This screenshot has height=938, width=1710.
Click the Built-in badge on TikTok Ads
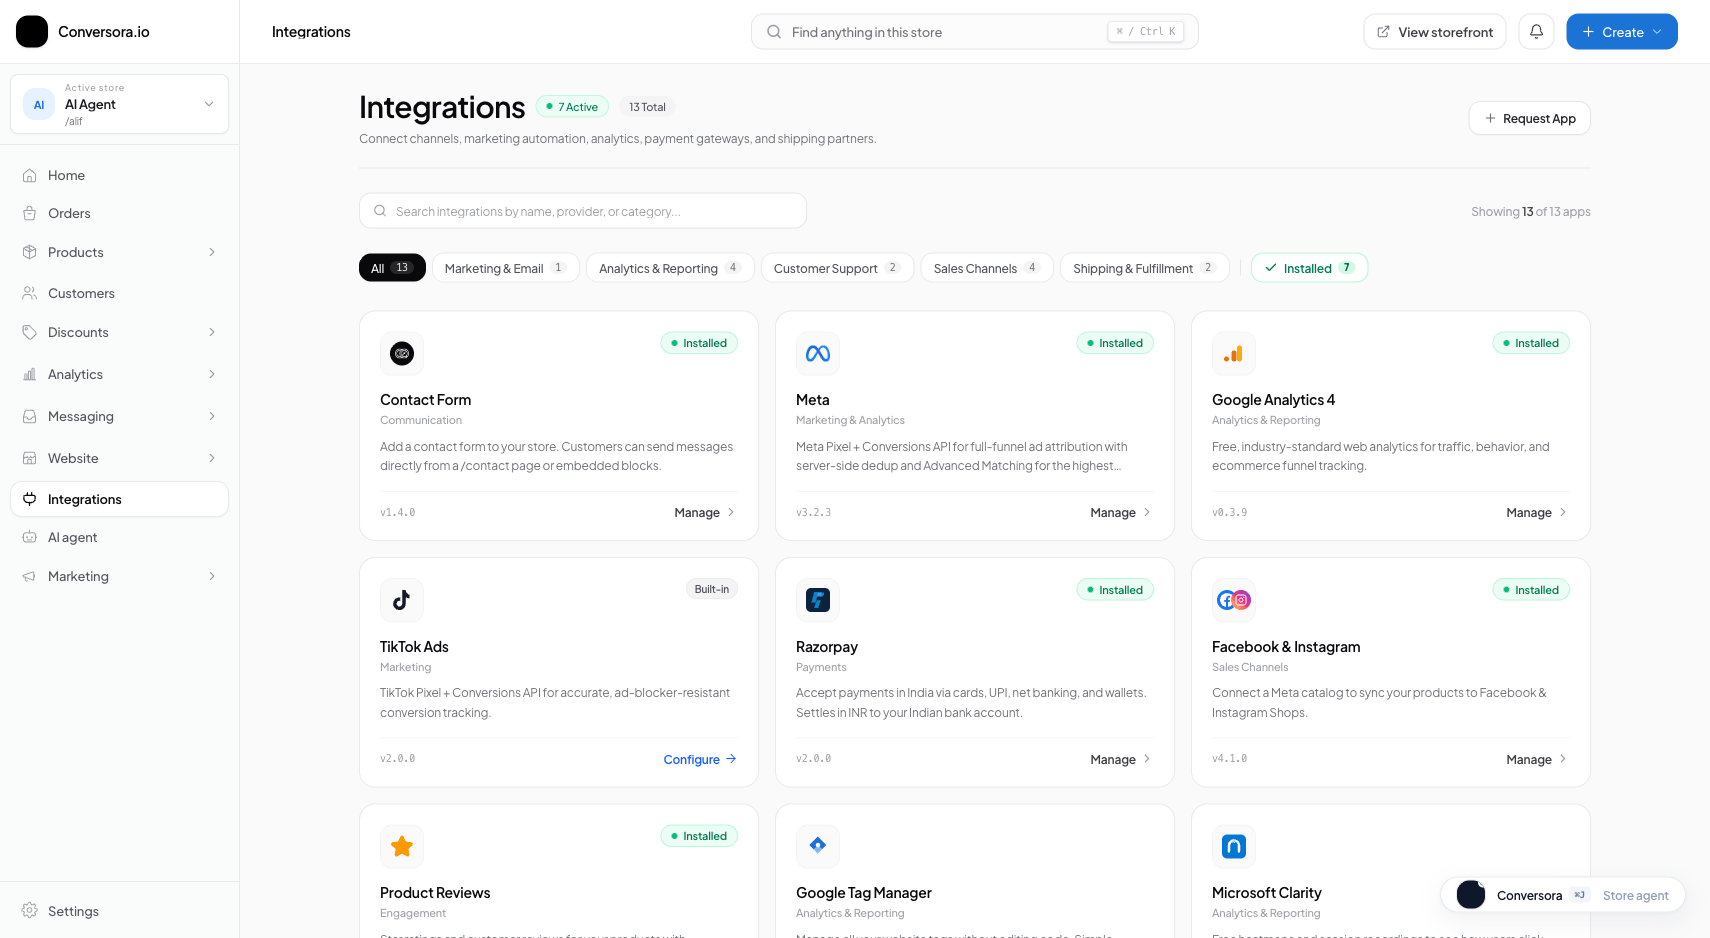[x=712, y=589]
